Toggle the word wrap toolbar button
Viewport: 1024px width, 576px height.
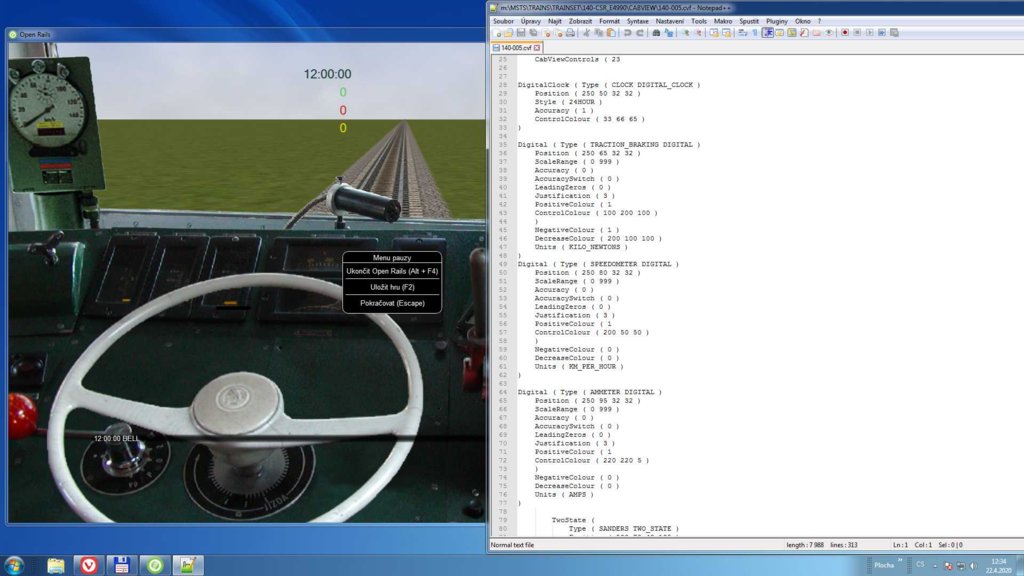pyautogui.click(x=742, y=33)
